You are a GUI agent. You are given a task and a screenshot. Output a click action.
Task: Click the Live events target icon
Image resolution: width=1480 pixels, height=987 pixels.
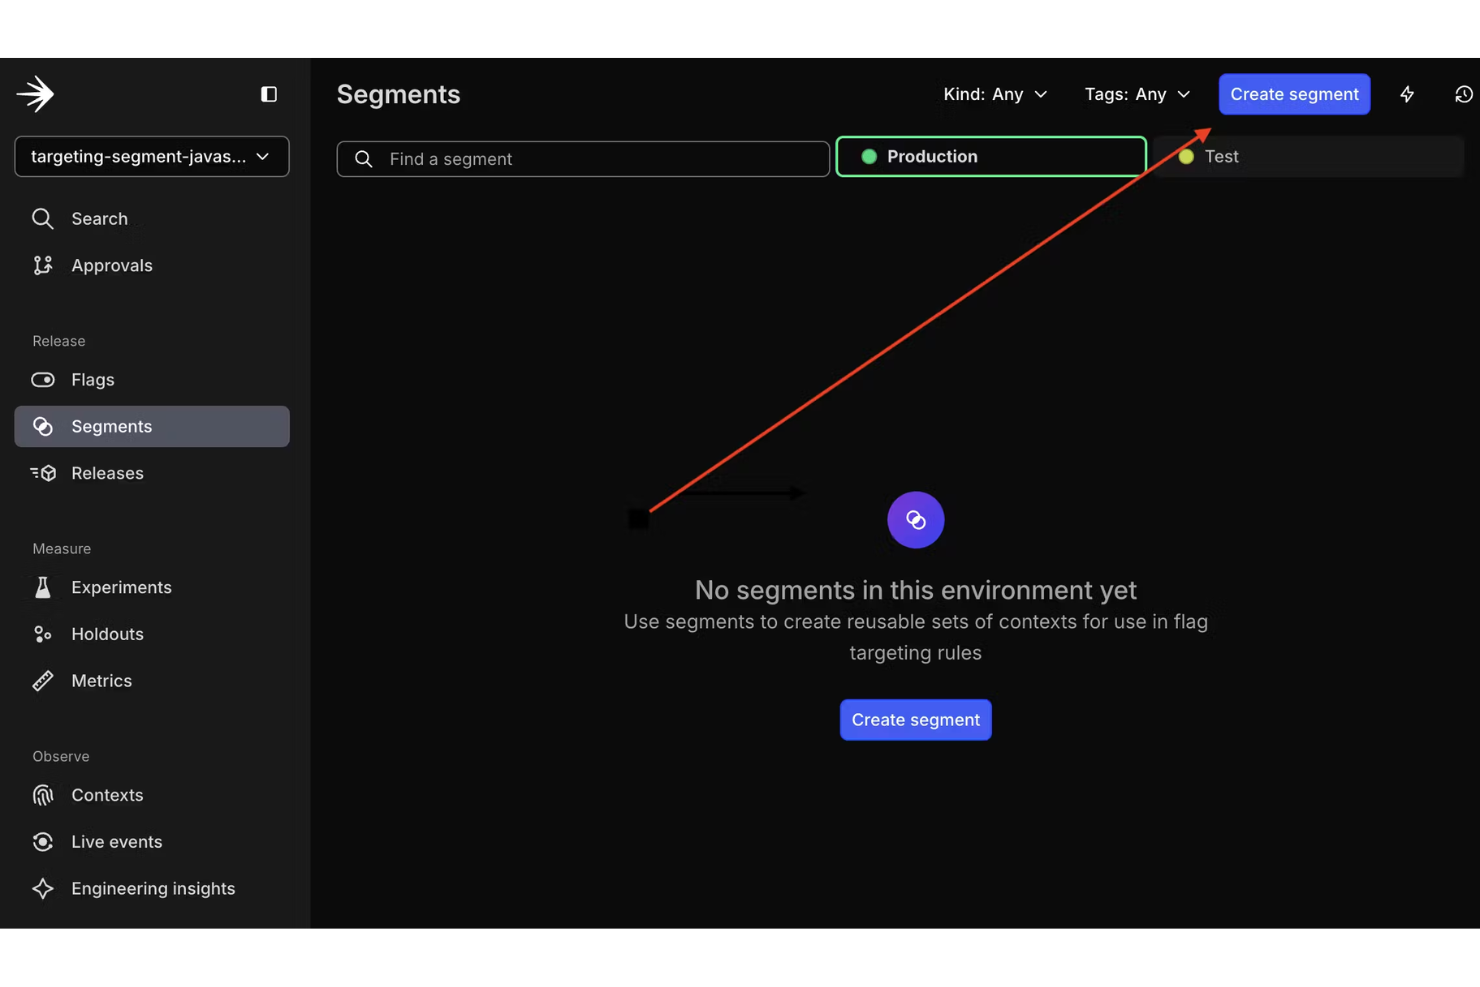click(x=43, y=842)
